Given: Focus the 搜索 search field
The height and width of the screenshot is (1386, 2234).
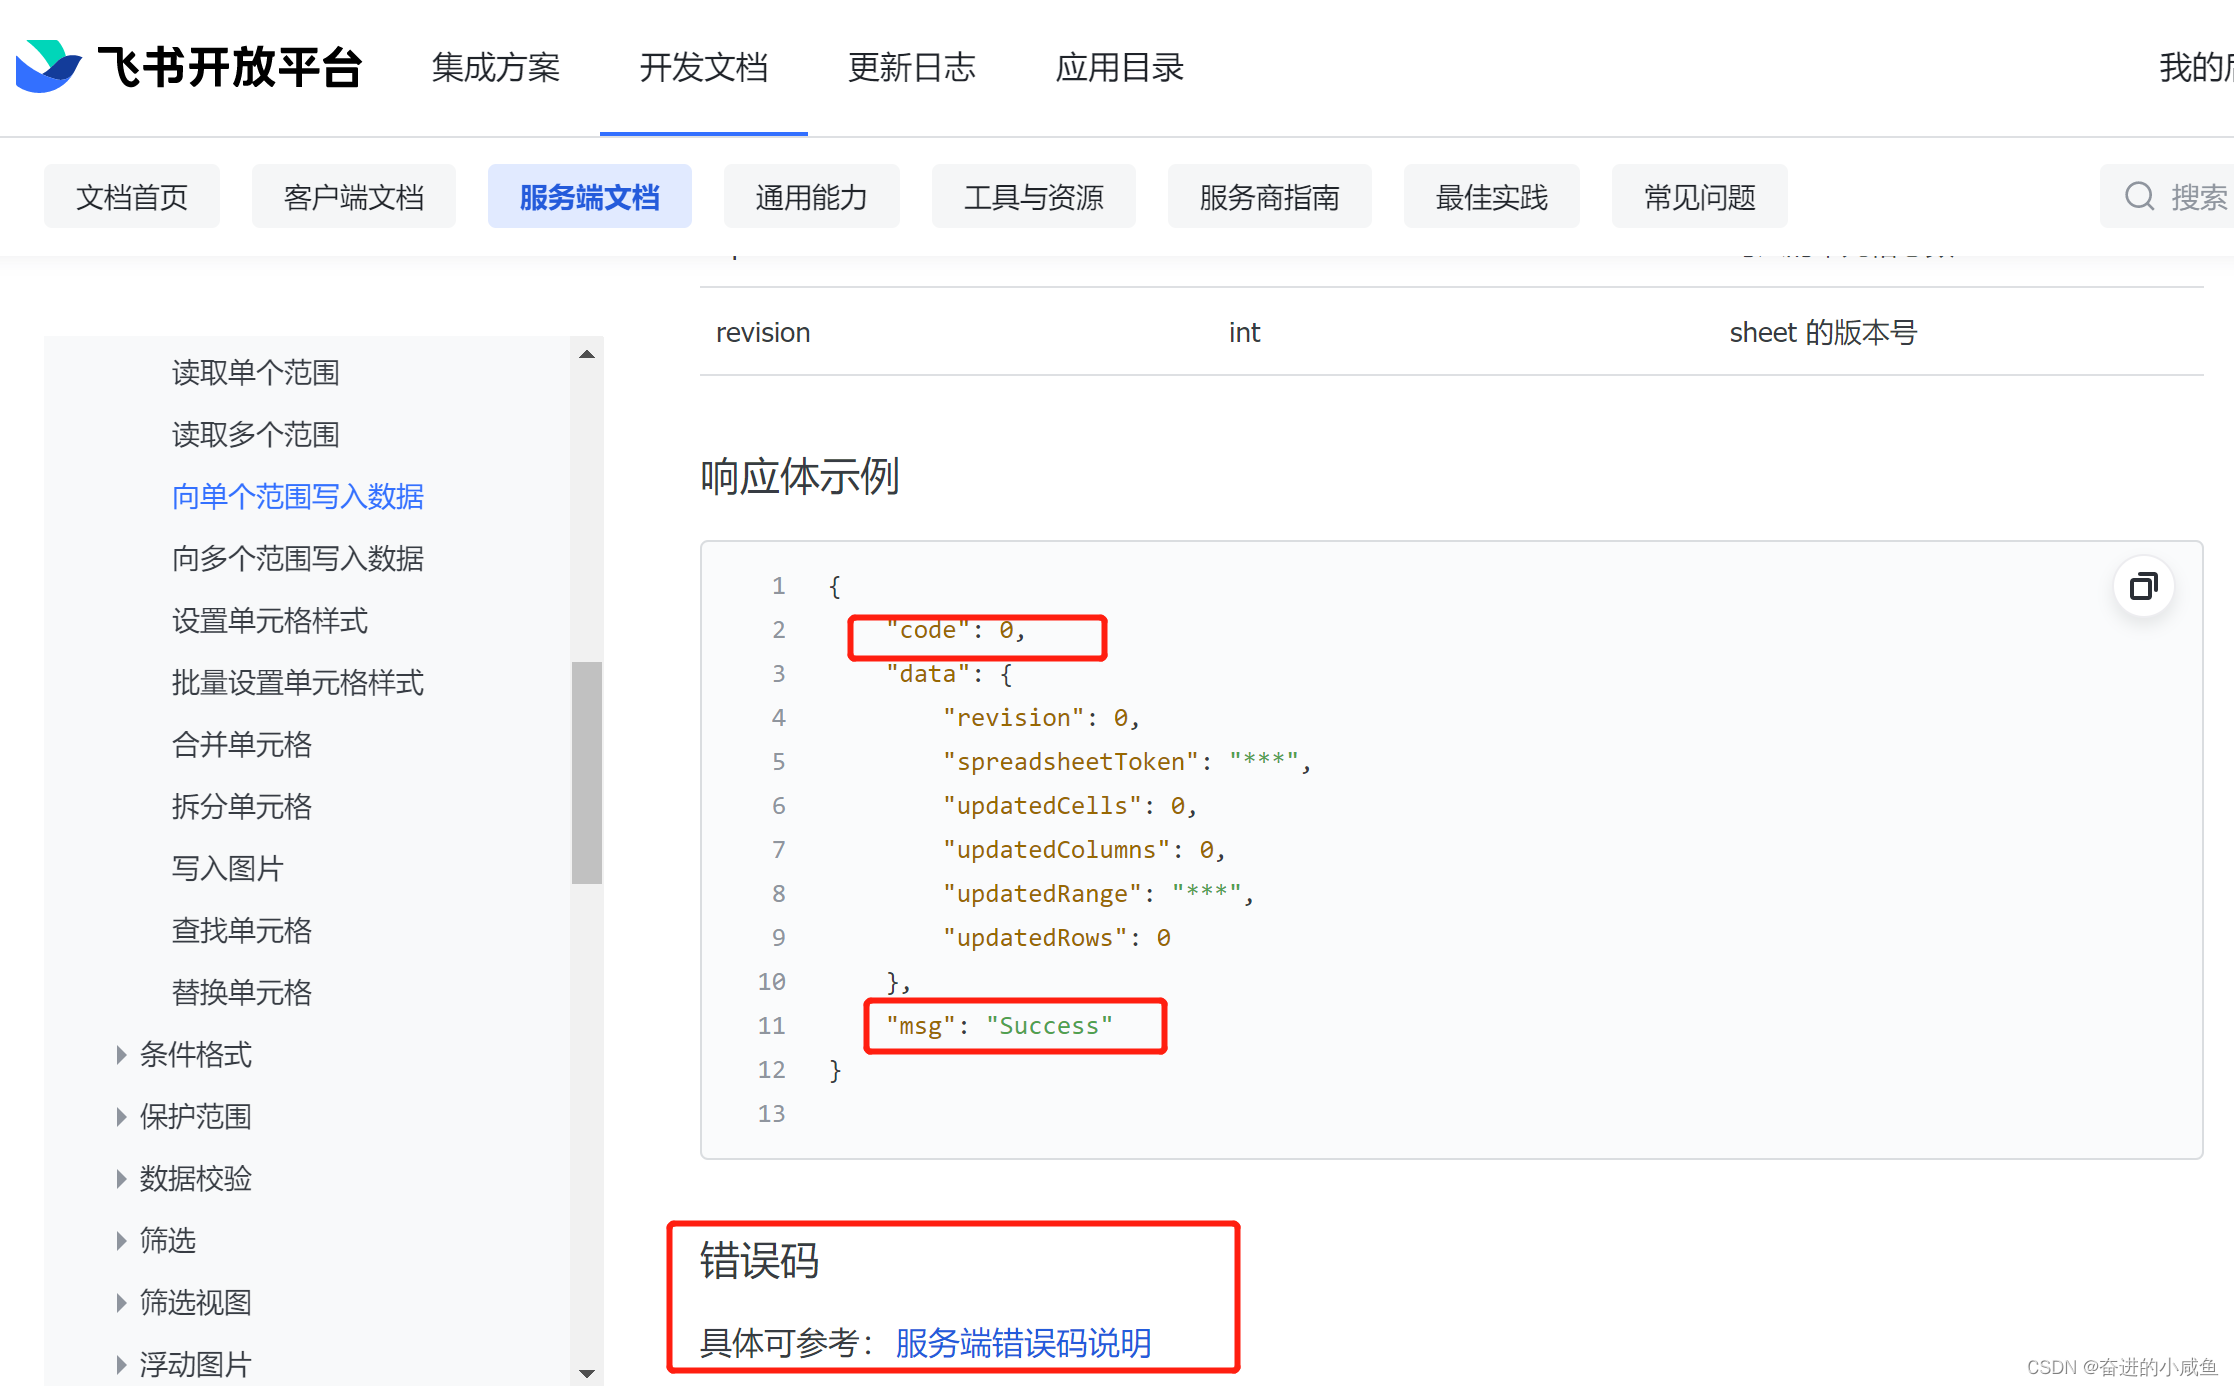Looking at the screenshot, I should point(2167,197).
